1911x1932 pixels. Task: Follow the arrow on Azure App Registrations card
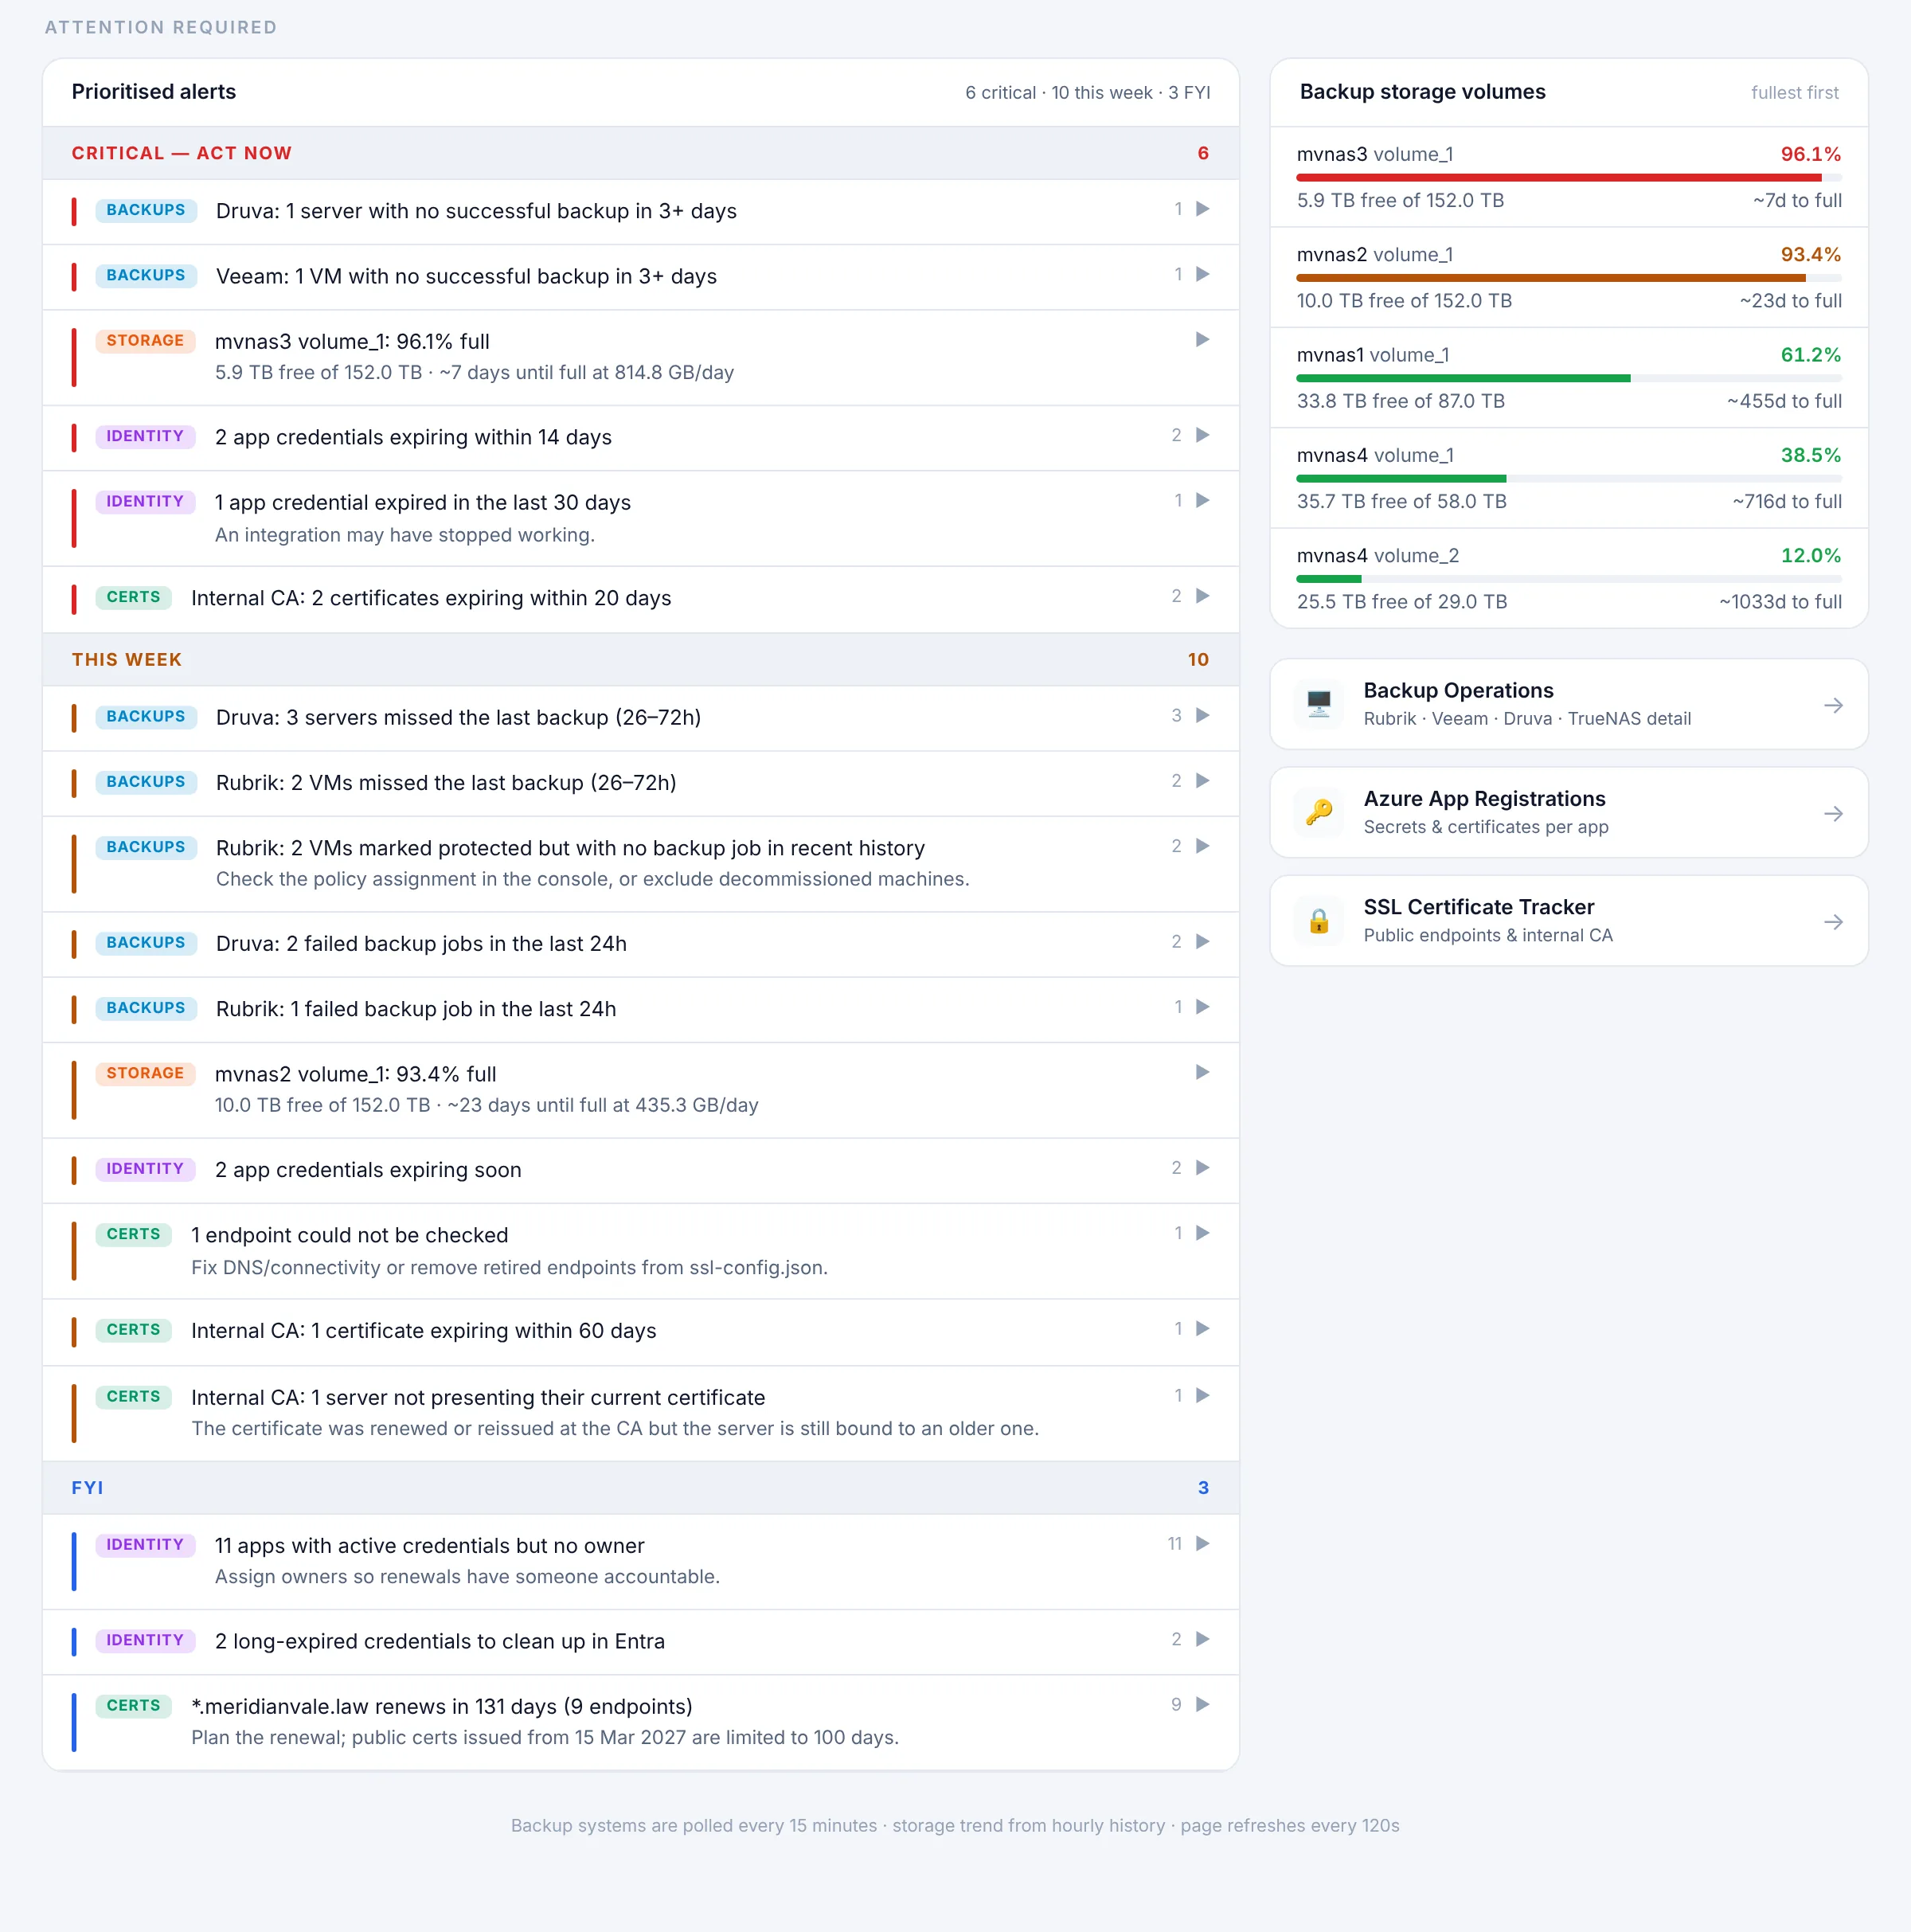click(1832, 813)
